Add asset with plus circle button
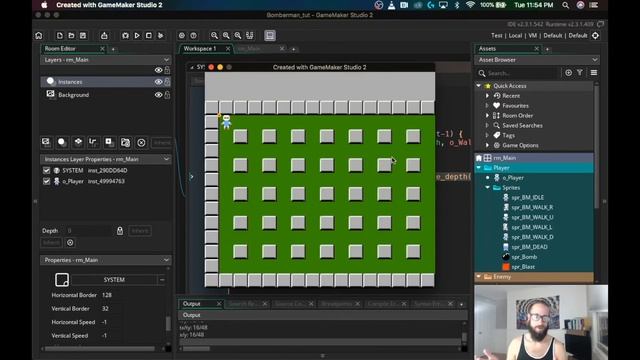This screenshot has height=360, width=640. (x=568, y=73)
